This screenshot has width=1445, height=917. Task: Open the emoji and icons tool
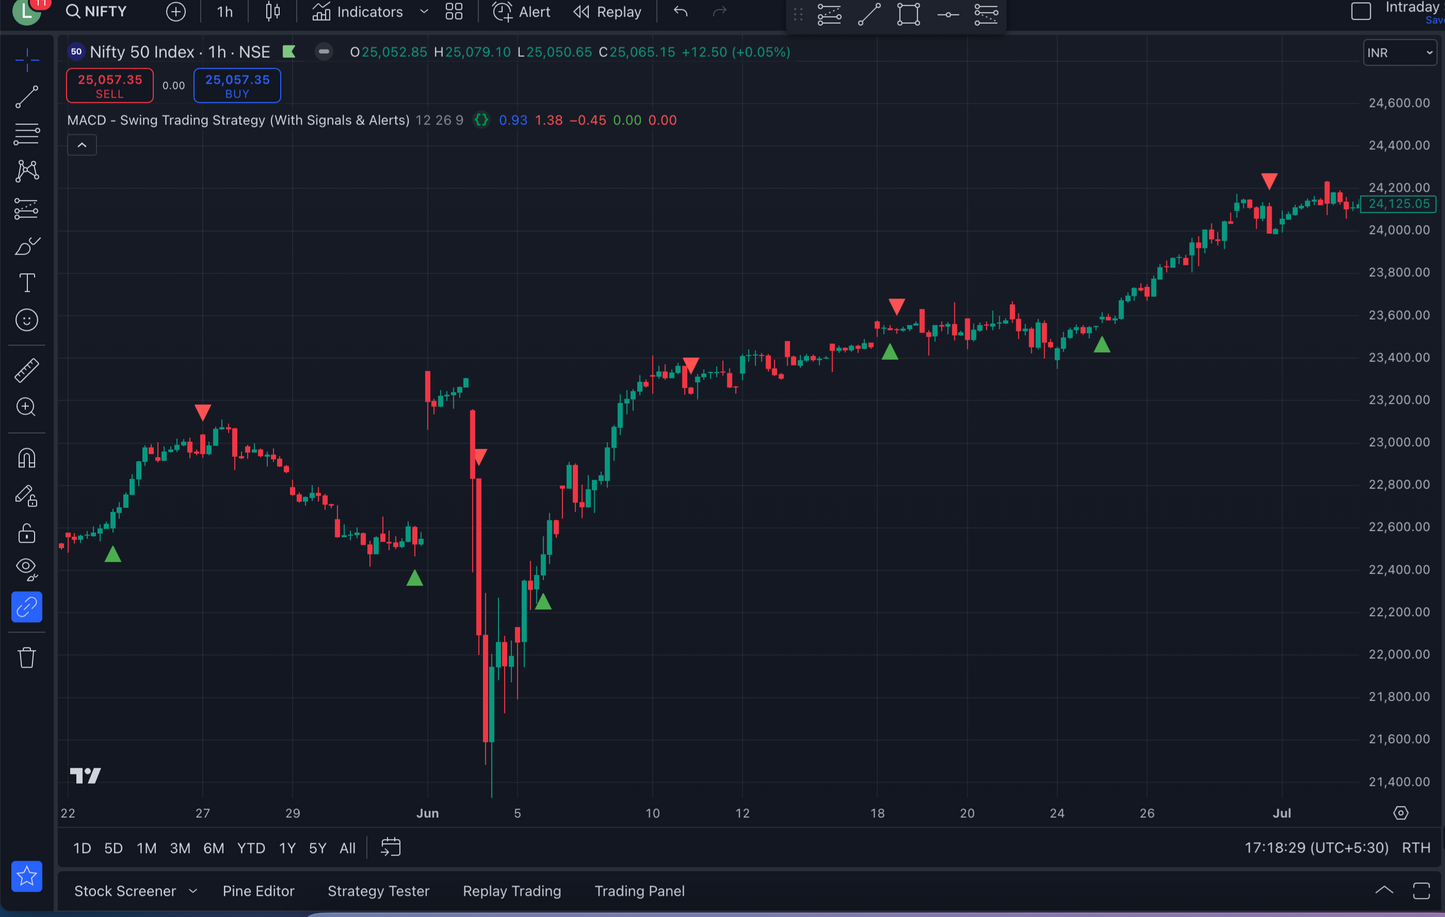pos(27,320)
